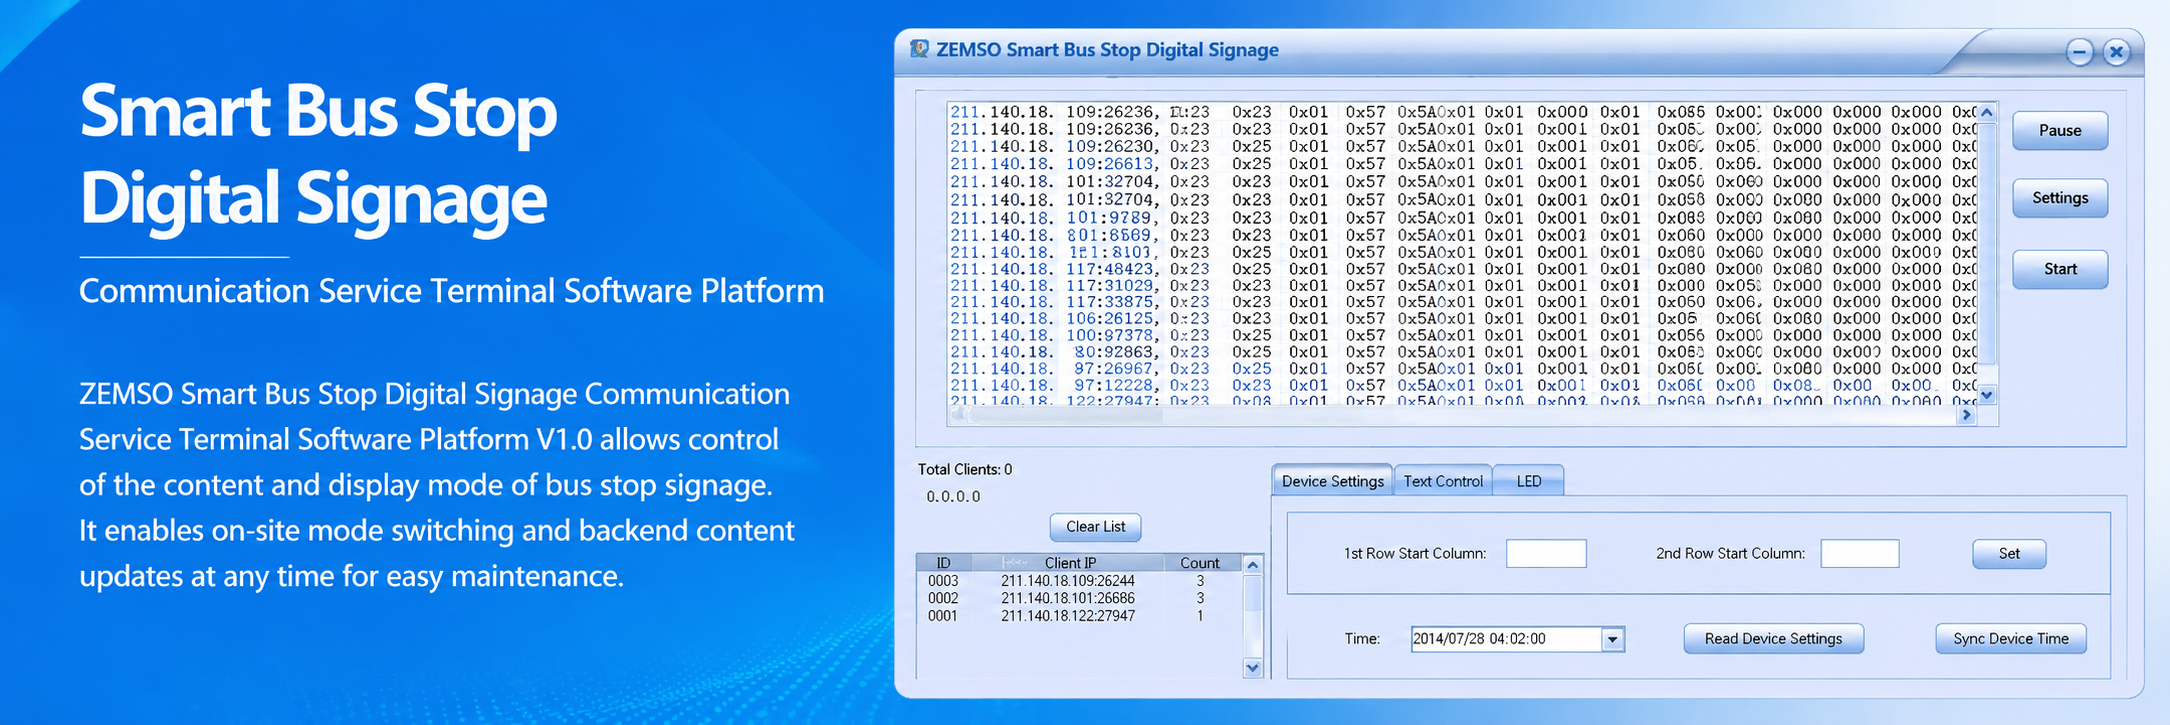The height and width of the screenshot is (725, 2170).
Task: Select client row 0003 with IP 211.140.18.109:26244
Action: click(x=1079, y=581)
